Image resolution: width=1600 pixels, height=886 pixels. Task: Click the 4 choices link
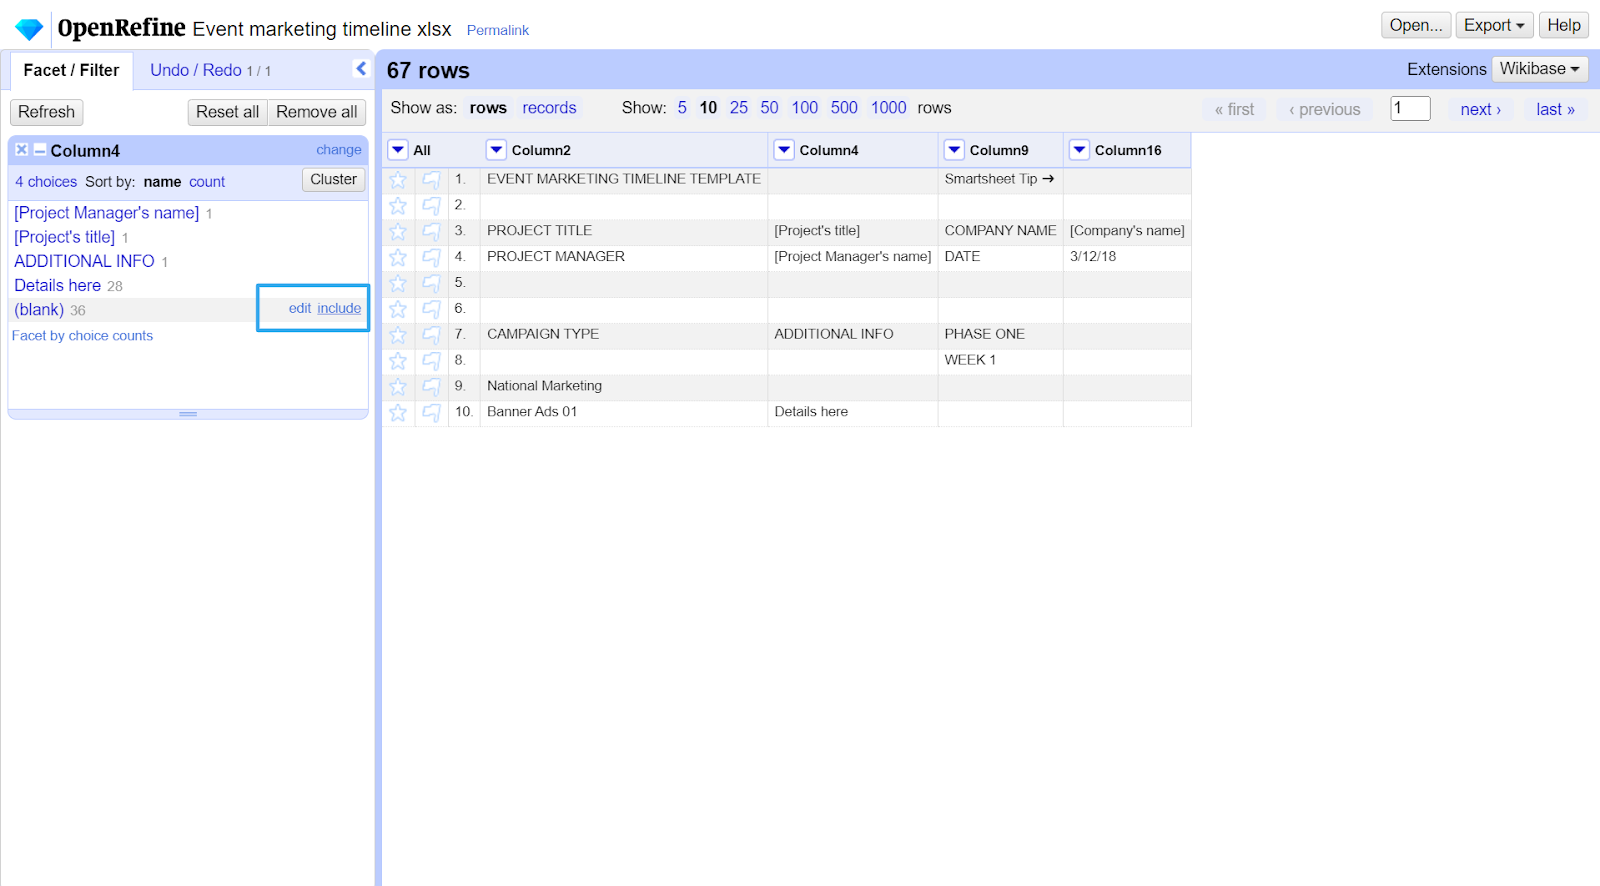coord(46,182)
